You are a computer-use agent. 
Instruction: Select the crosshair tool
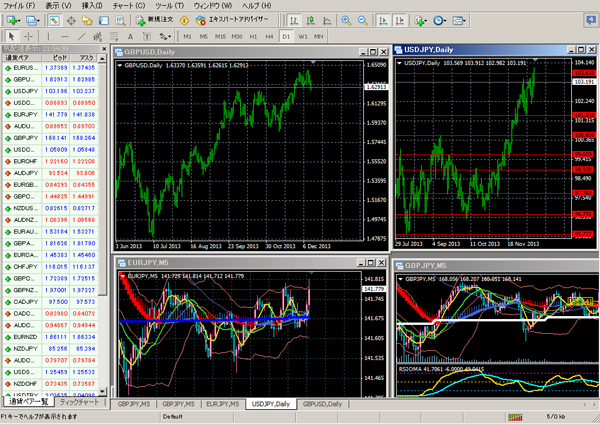tap(29, 36)
